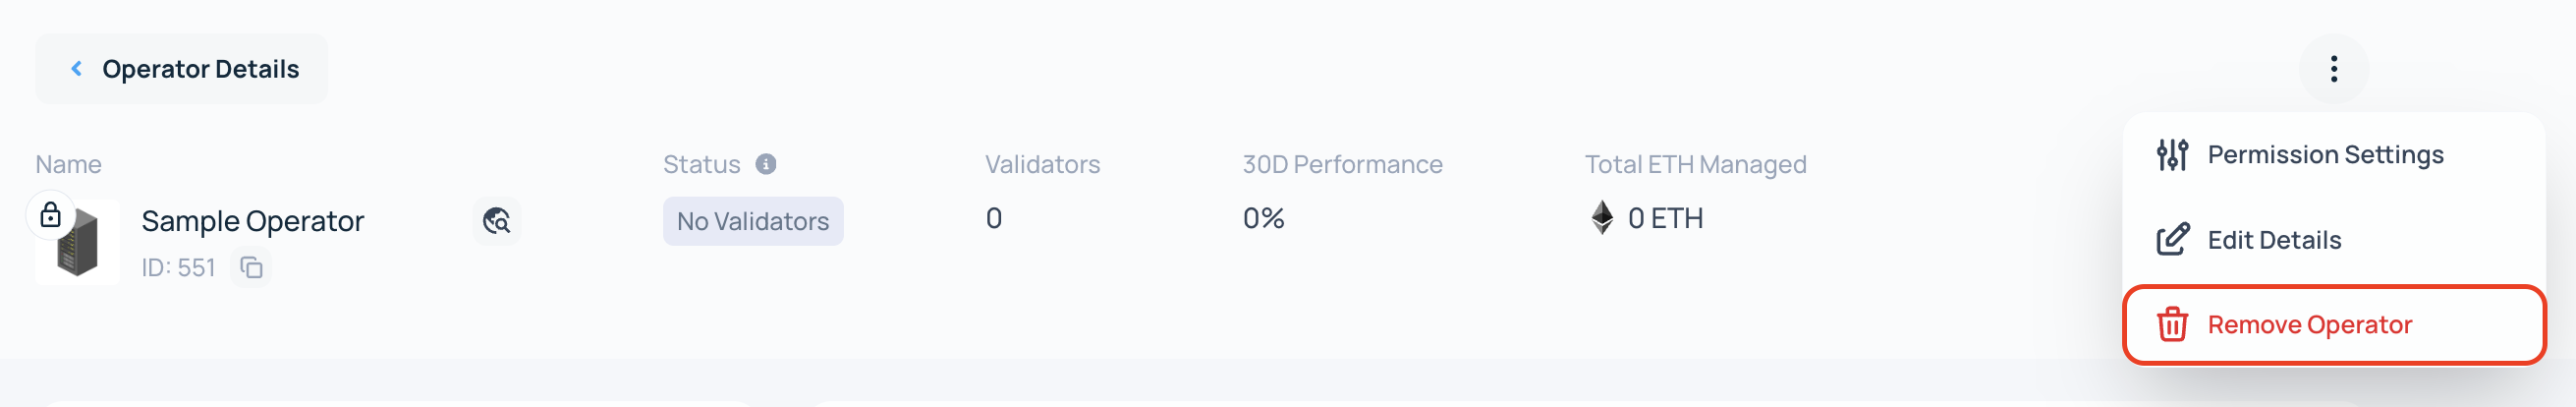Click the sliders icon beside Permission Settings
Screen dimensions: 2576x407
[x=2172, y=155]
